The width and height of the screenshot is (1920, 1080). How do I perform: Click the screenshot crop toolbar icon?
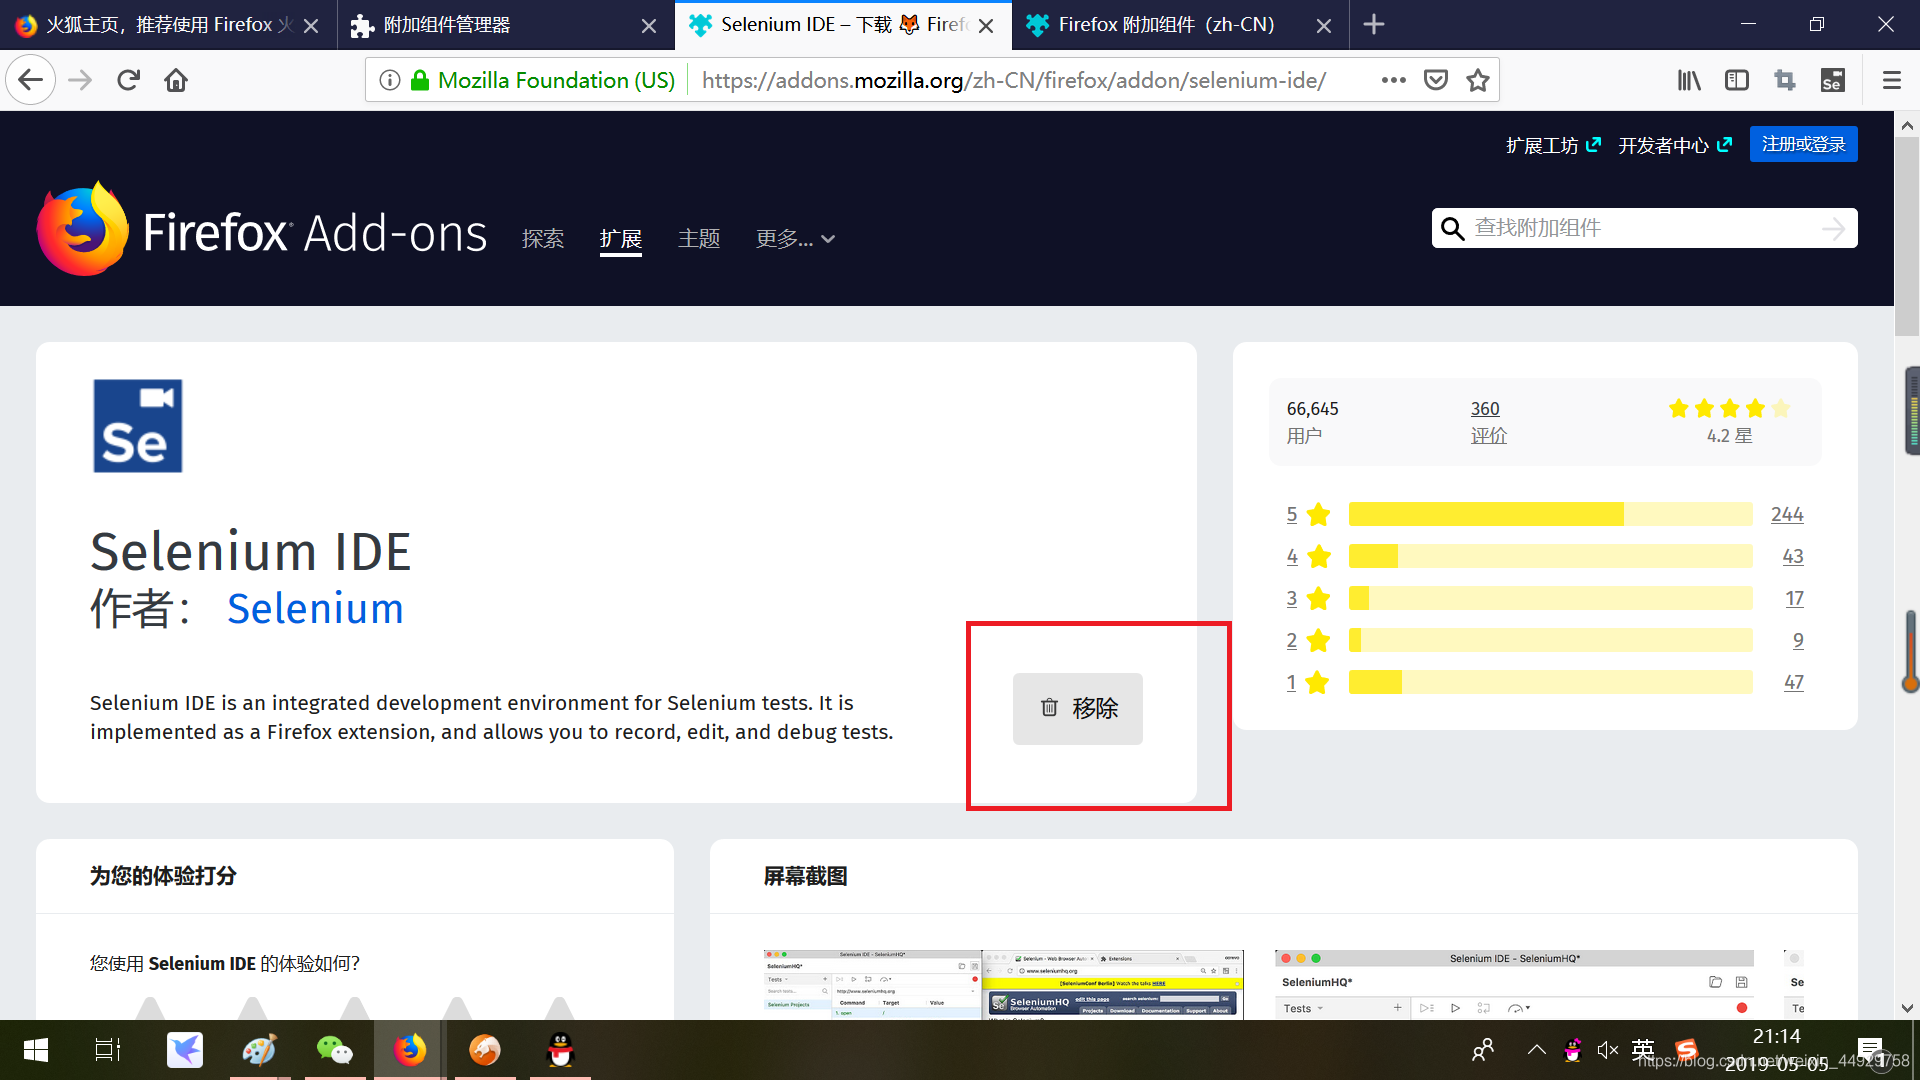click(1785, 80)
